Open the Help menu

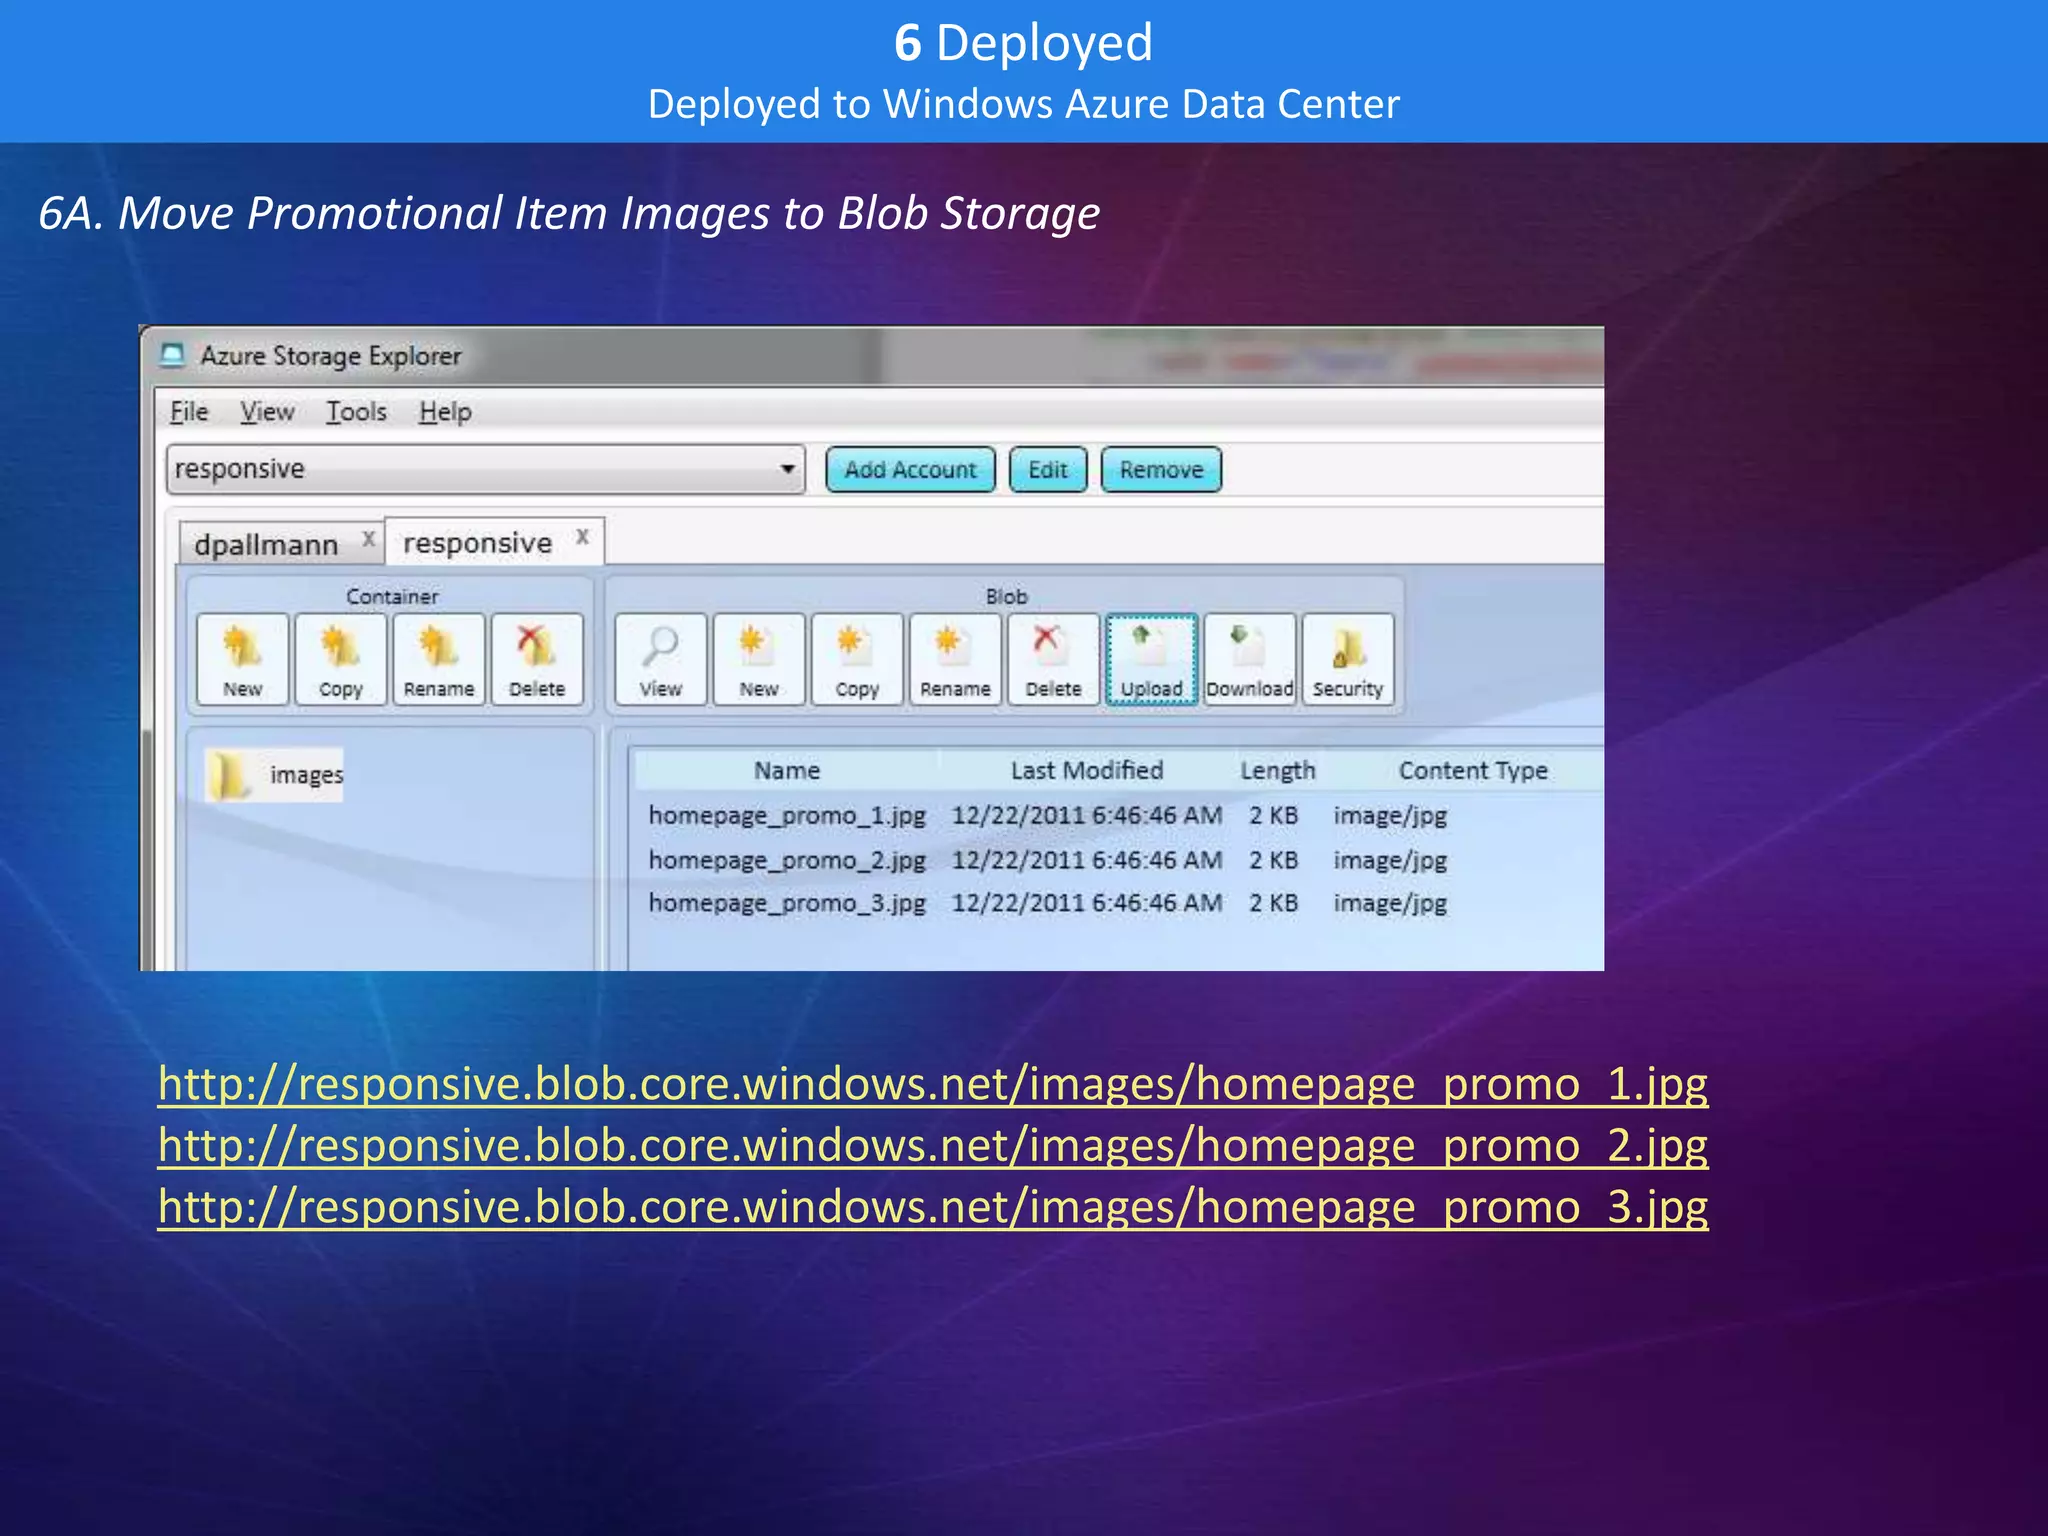pos(445,412)
